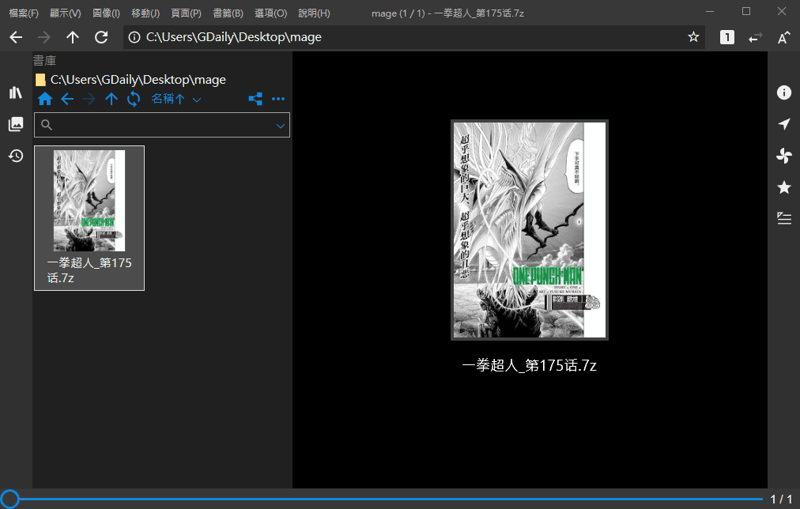Click the page slider handle
The width and height of the screenshot is (800, 509).
pos(10,499)
